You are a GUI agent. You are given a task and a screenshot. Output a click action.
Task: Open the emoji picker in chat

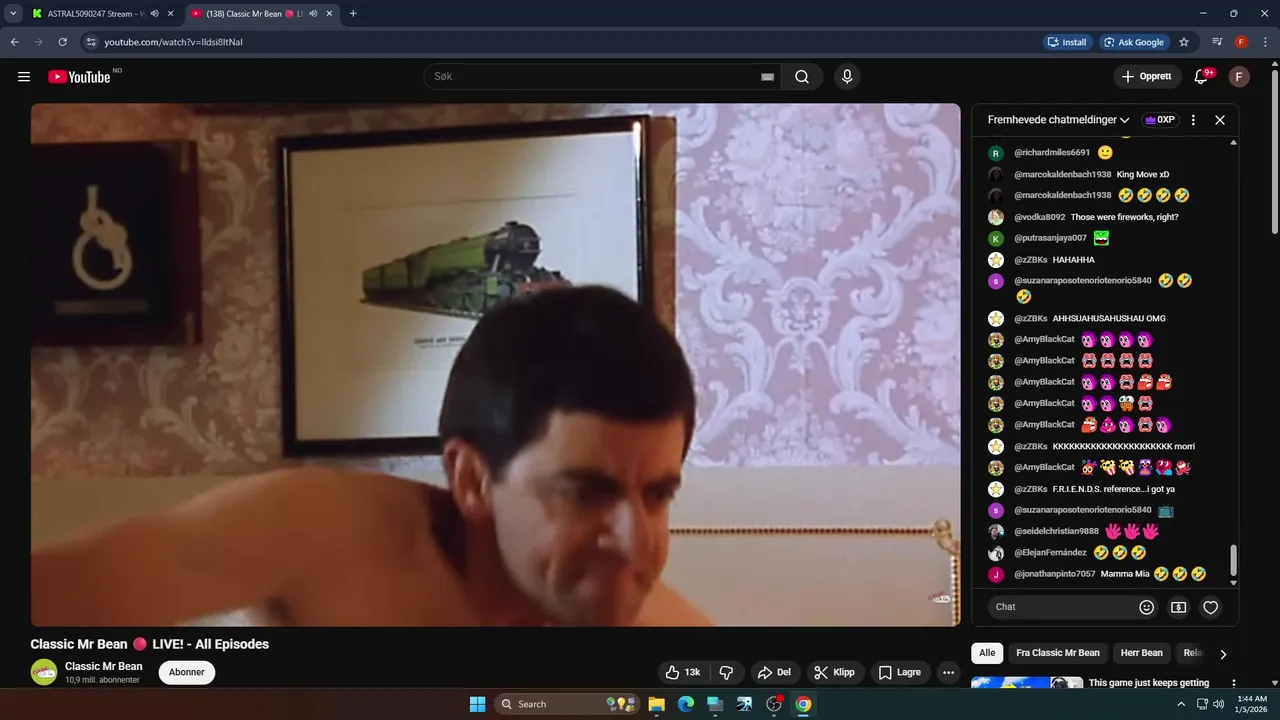(x=1147, y=607)
